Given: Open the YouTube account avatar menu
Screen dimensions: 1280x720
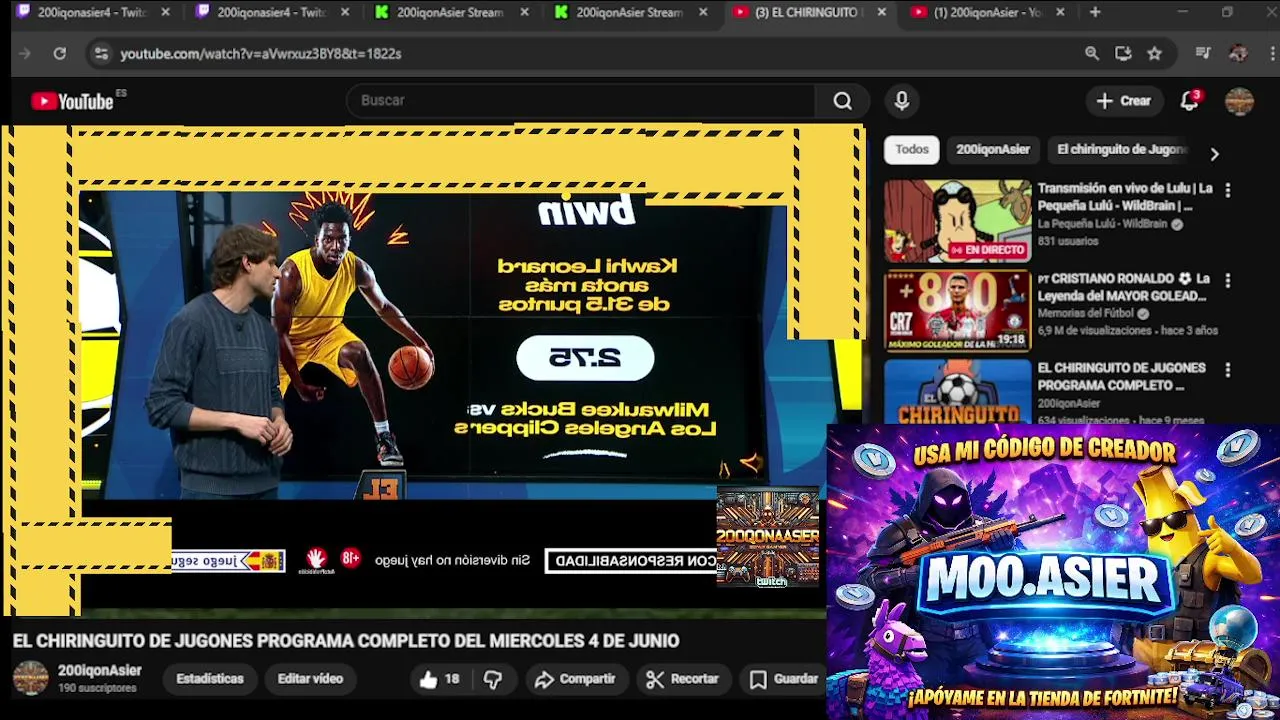Looking at the screenshot, I should (1239, 101).
